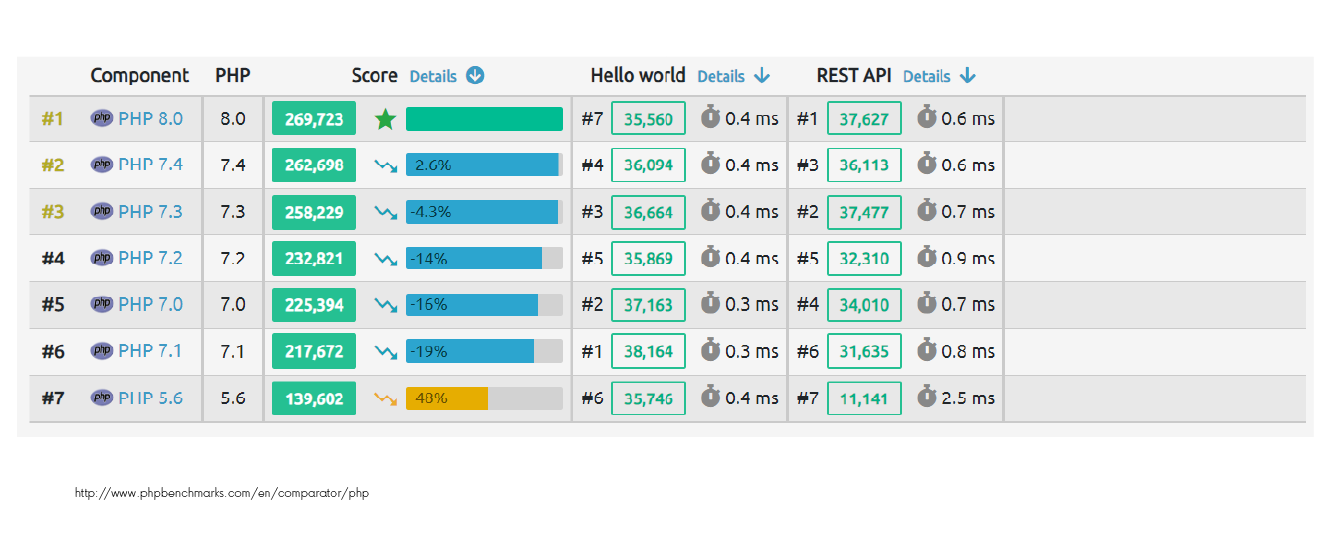
Task: Open the PHP 8.0 component link
Action: click(151, 118)
